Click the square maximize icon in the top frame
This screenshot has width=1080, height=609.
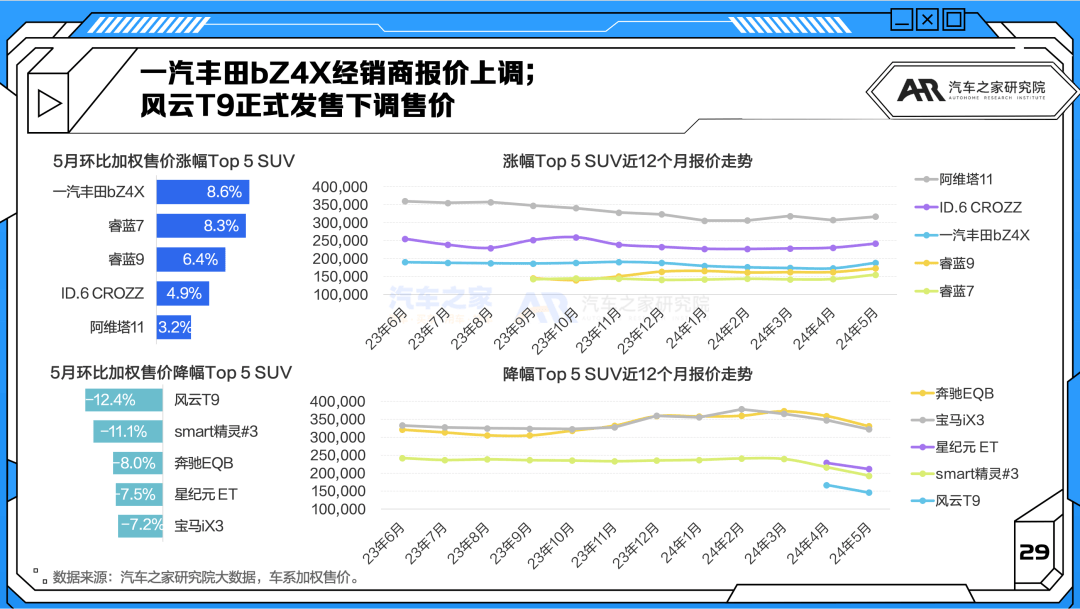click(954, 19)
